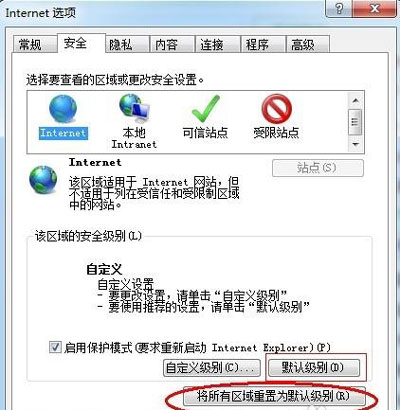Toggle 启用保护模式 checkbox

click(55, 347)
